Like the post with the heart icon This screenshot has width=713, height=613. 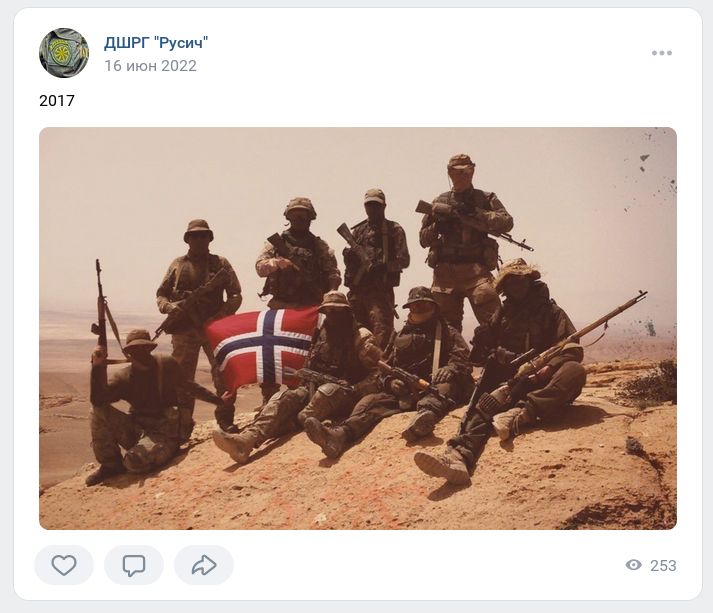point(64,565)
